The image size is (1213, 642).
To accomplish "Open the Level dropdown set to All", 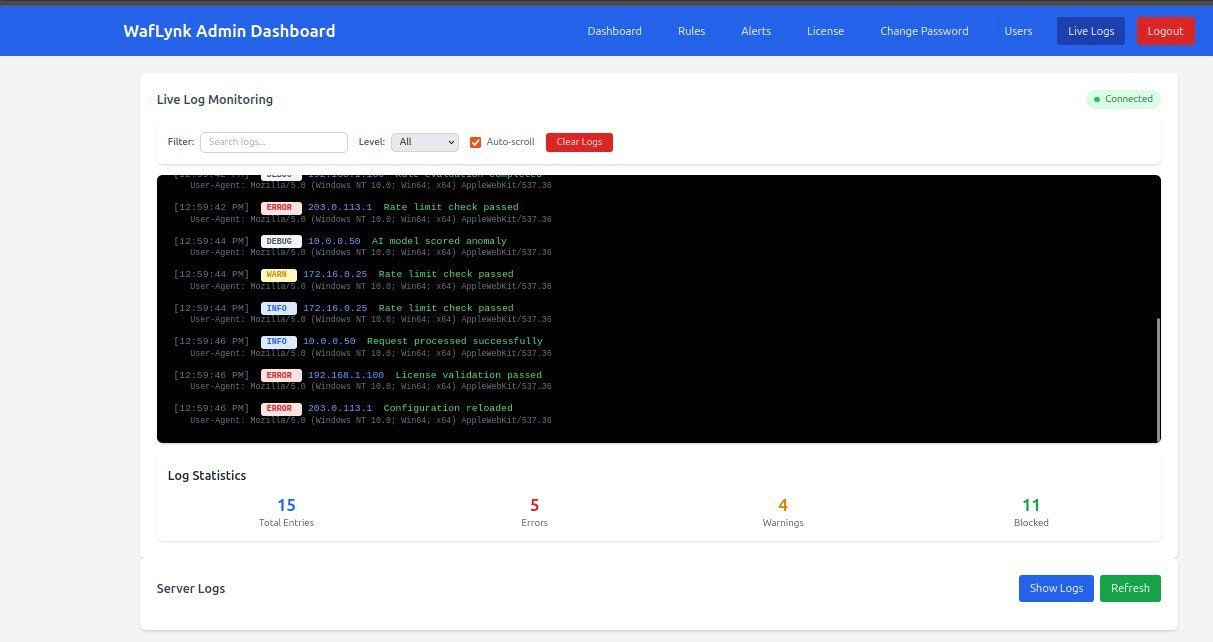I will (425, 142).
